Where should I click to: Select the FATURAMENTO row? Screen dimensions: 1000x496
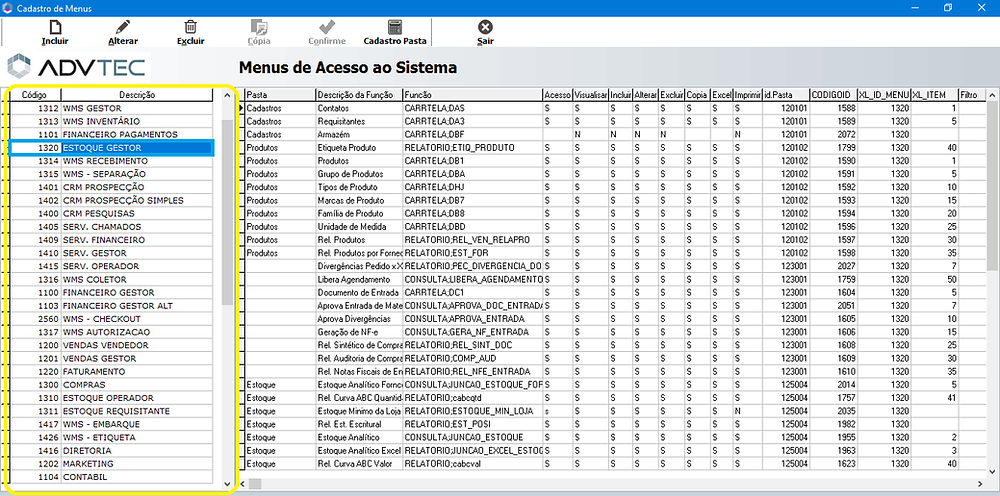(x=111, y=371)
